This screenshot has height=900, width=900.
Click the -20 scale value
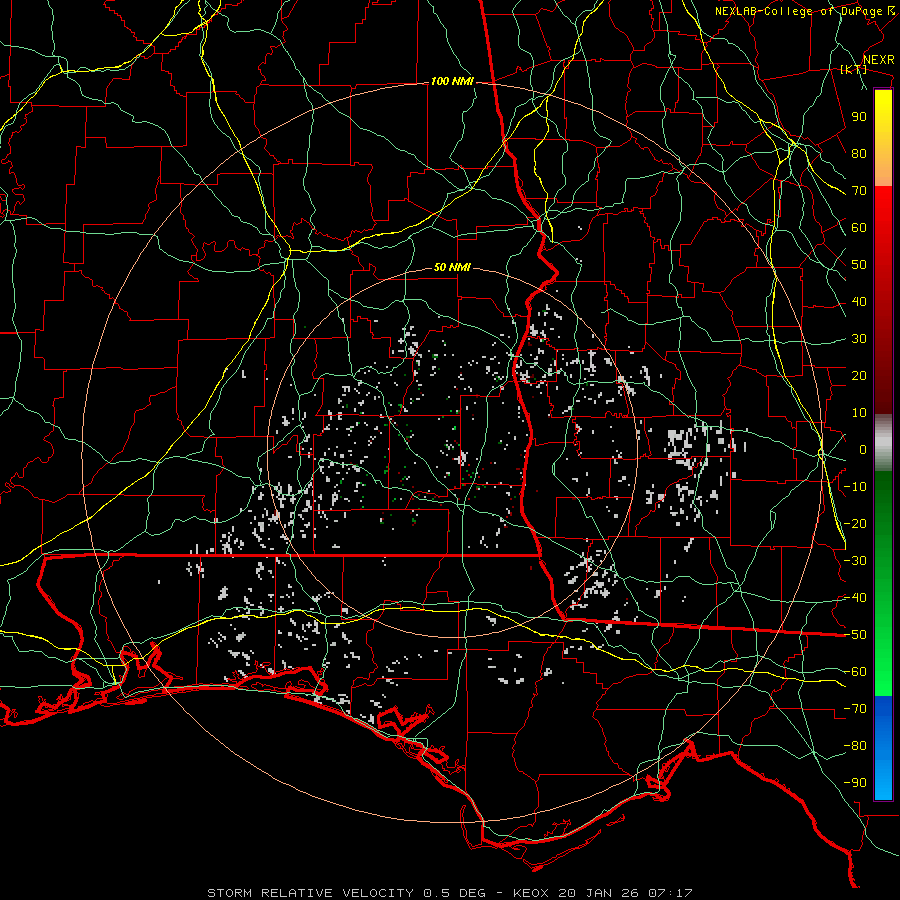click(855, 523)
